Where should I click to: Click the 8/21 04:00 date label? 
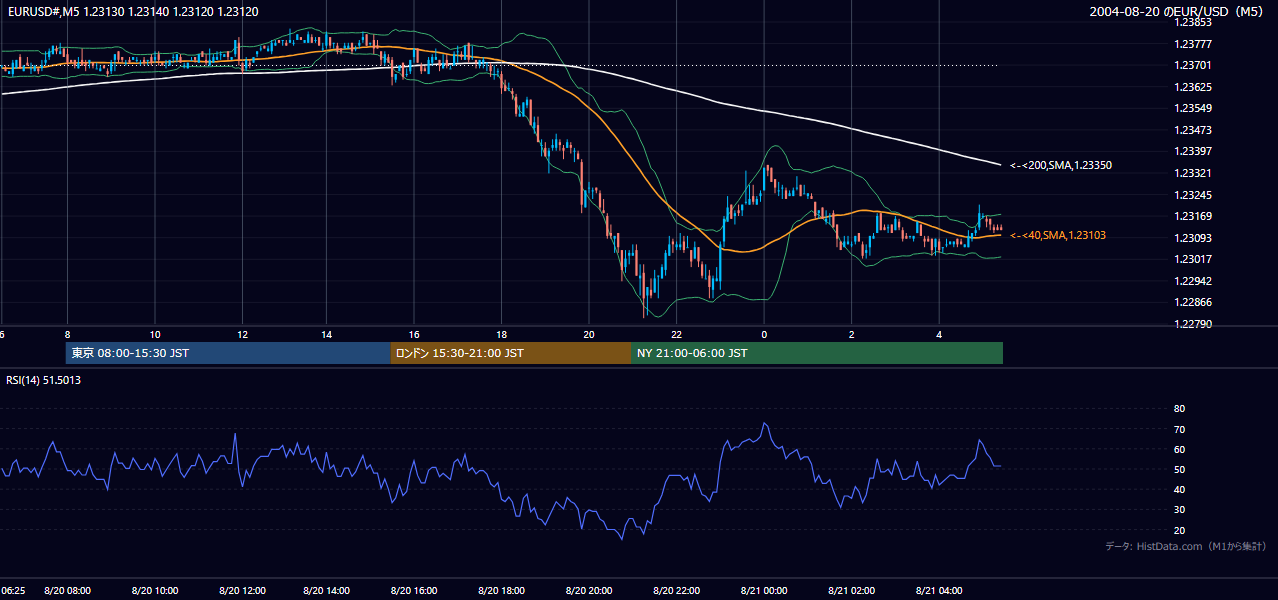tap(938, 591)
